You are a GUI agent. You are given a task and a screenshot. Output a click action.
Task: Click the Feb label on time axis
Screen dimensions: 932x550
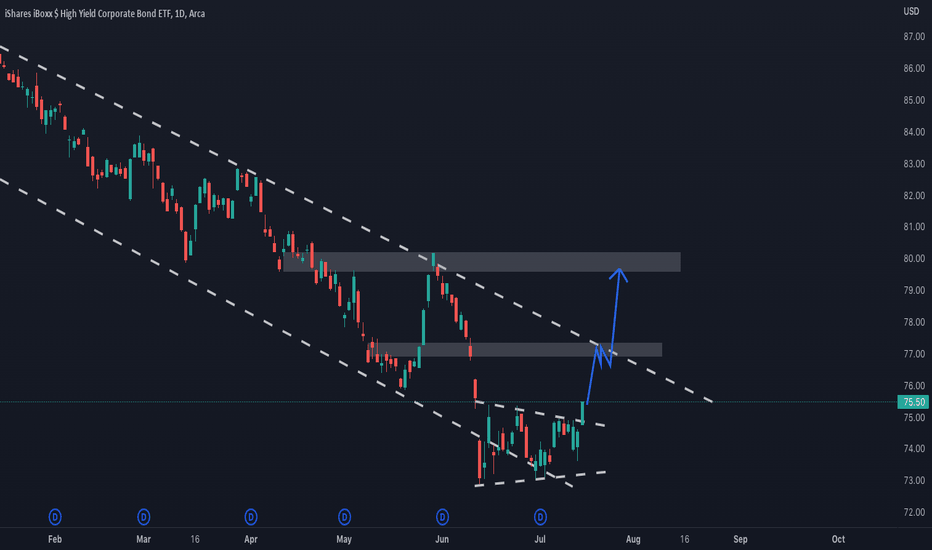[55, 539]
